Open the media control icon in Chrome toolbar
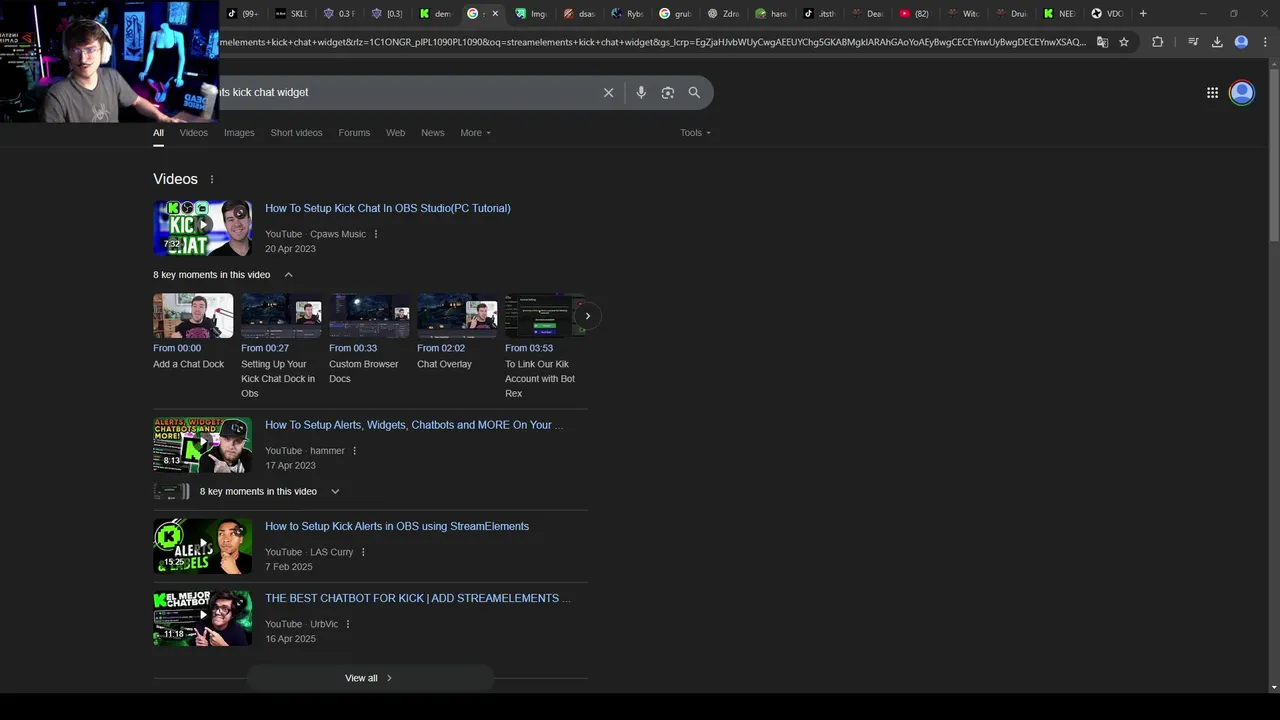Viewport: 1280px width, 720px height. coord(1193,42)
